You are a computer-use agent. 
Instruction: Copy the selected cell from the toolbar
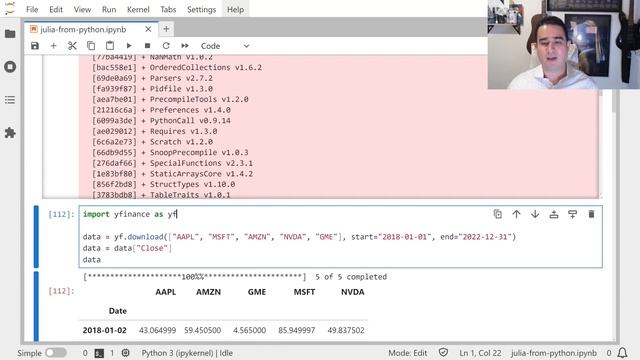pos(91,46)
